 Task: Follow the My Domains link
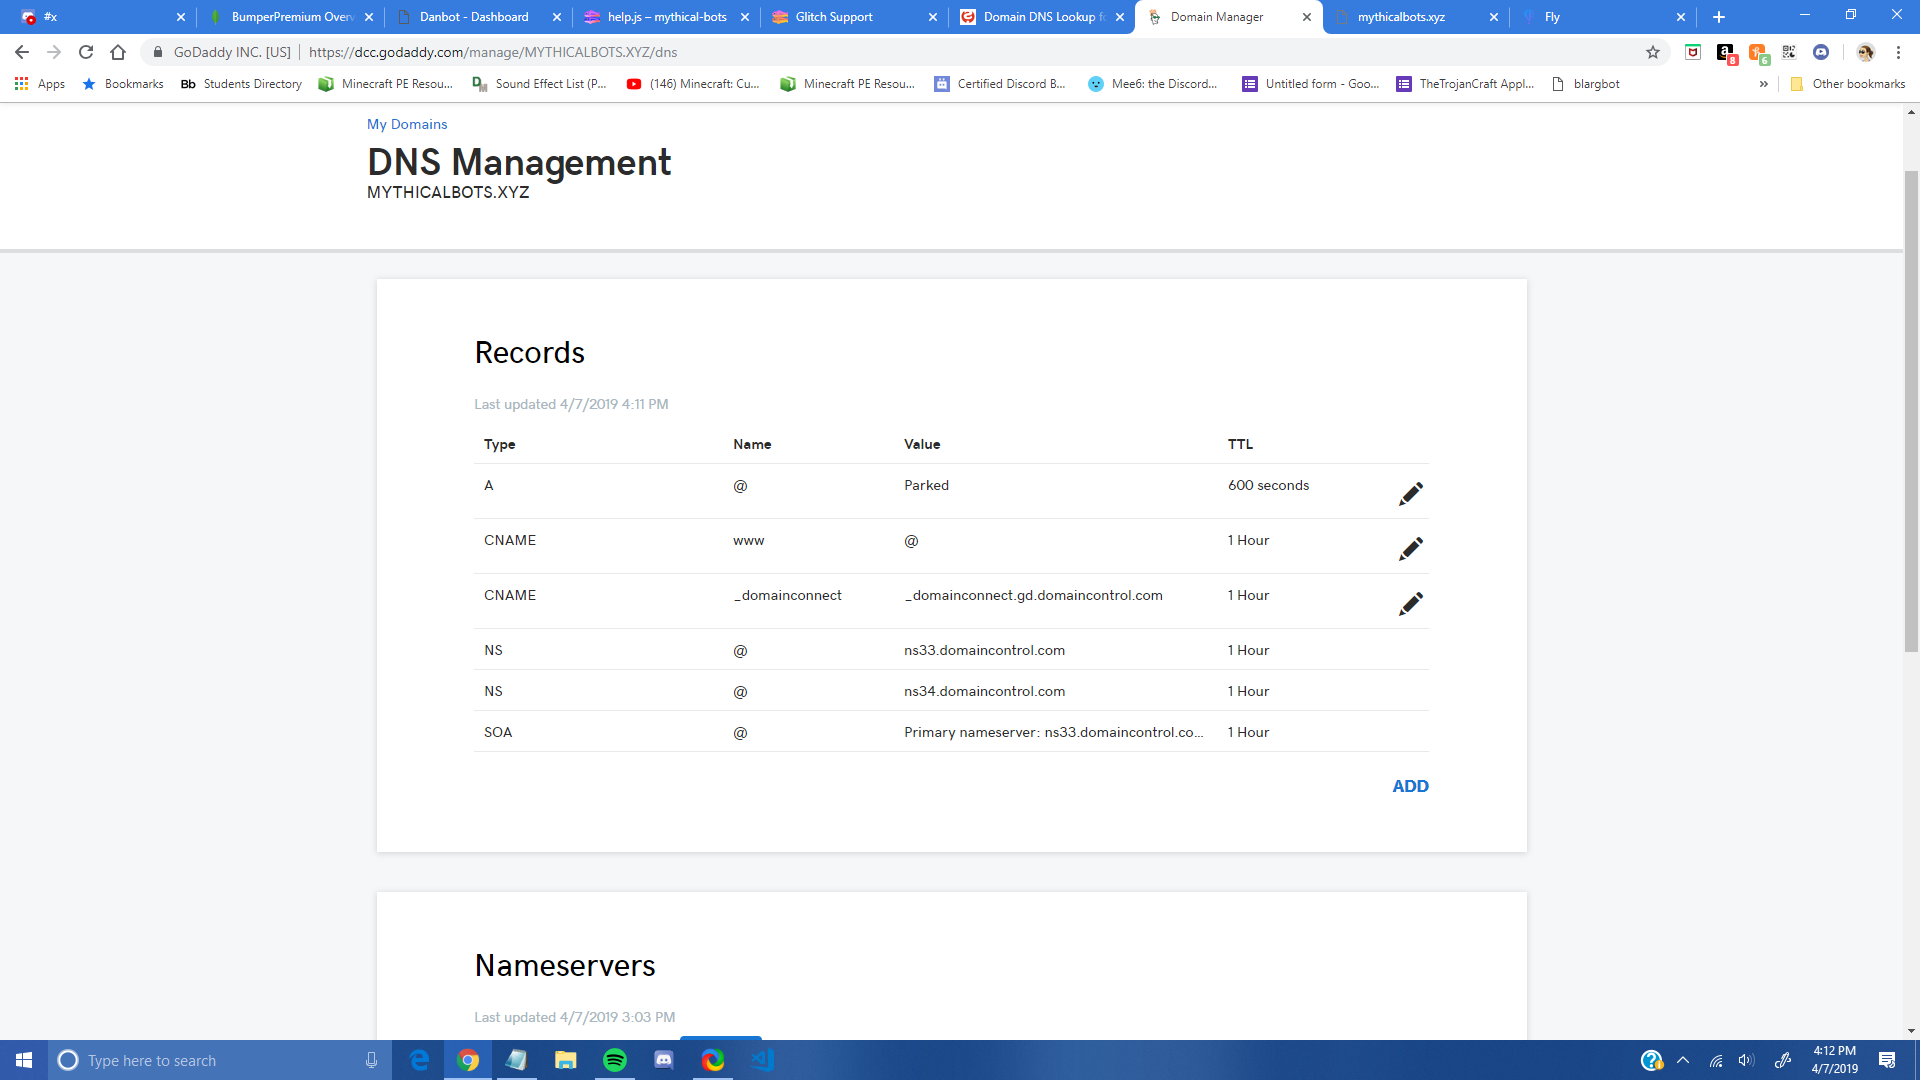[407, 124]
